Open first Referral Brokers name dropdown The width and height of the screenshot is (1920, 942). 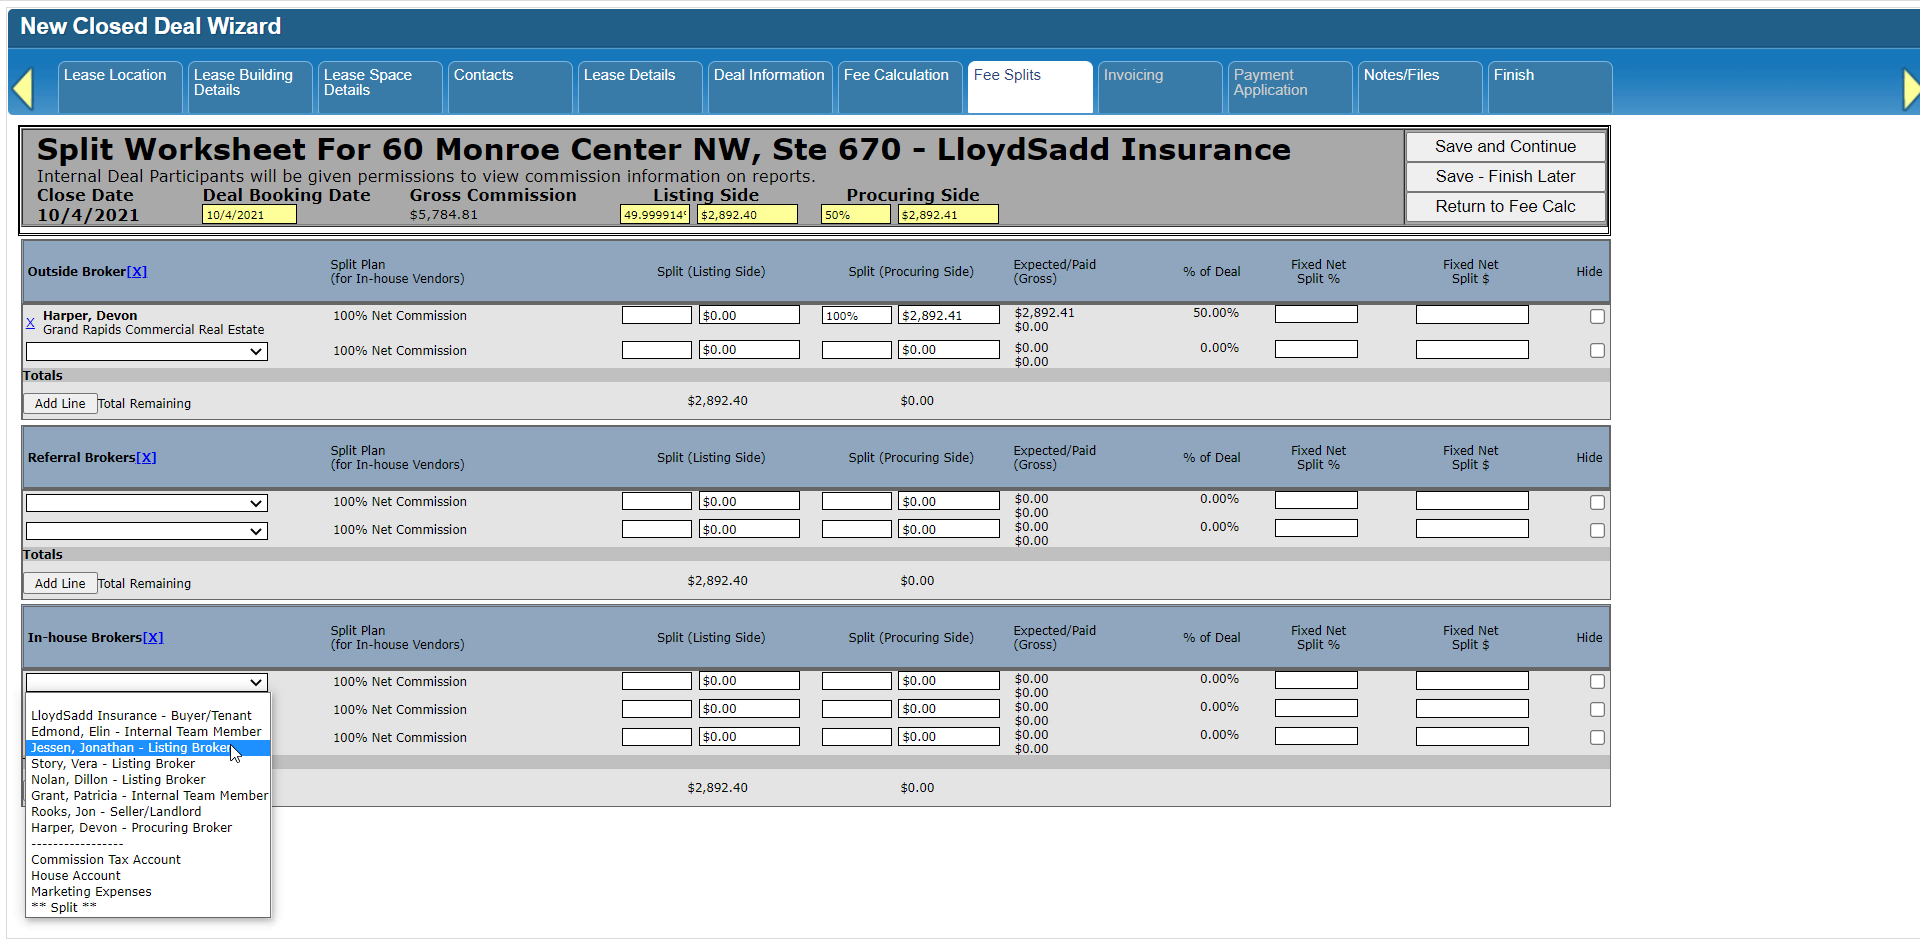pyautogui.click(x=147, y=503)
